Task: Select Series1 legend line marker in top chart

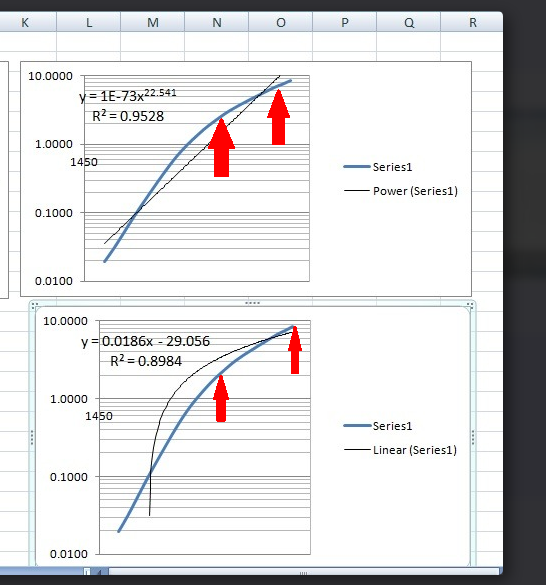Action: [x=357, y=167]
